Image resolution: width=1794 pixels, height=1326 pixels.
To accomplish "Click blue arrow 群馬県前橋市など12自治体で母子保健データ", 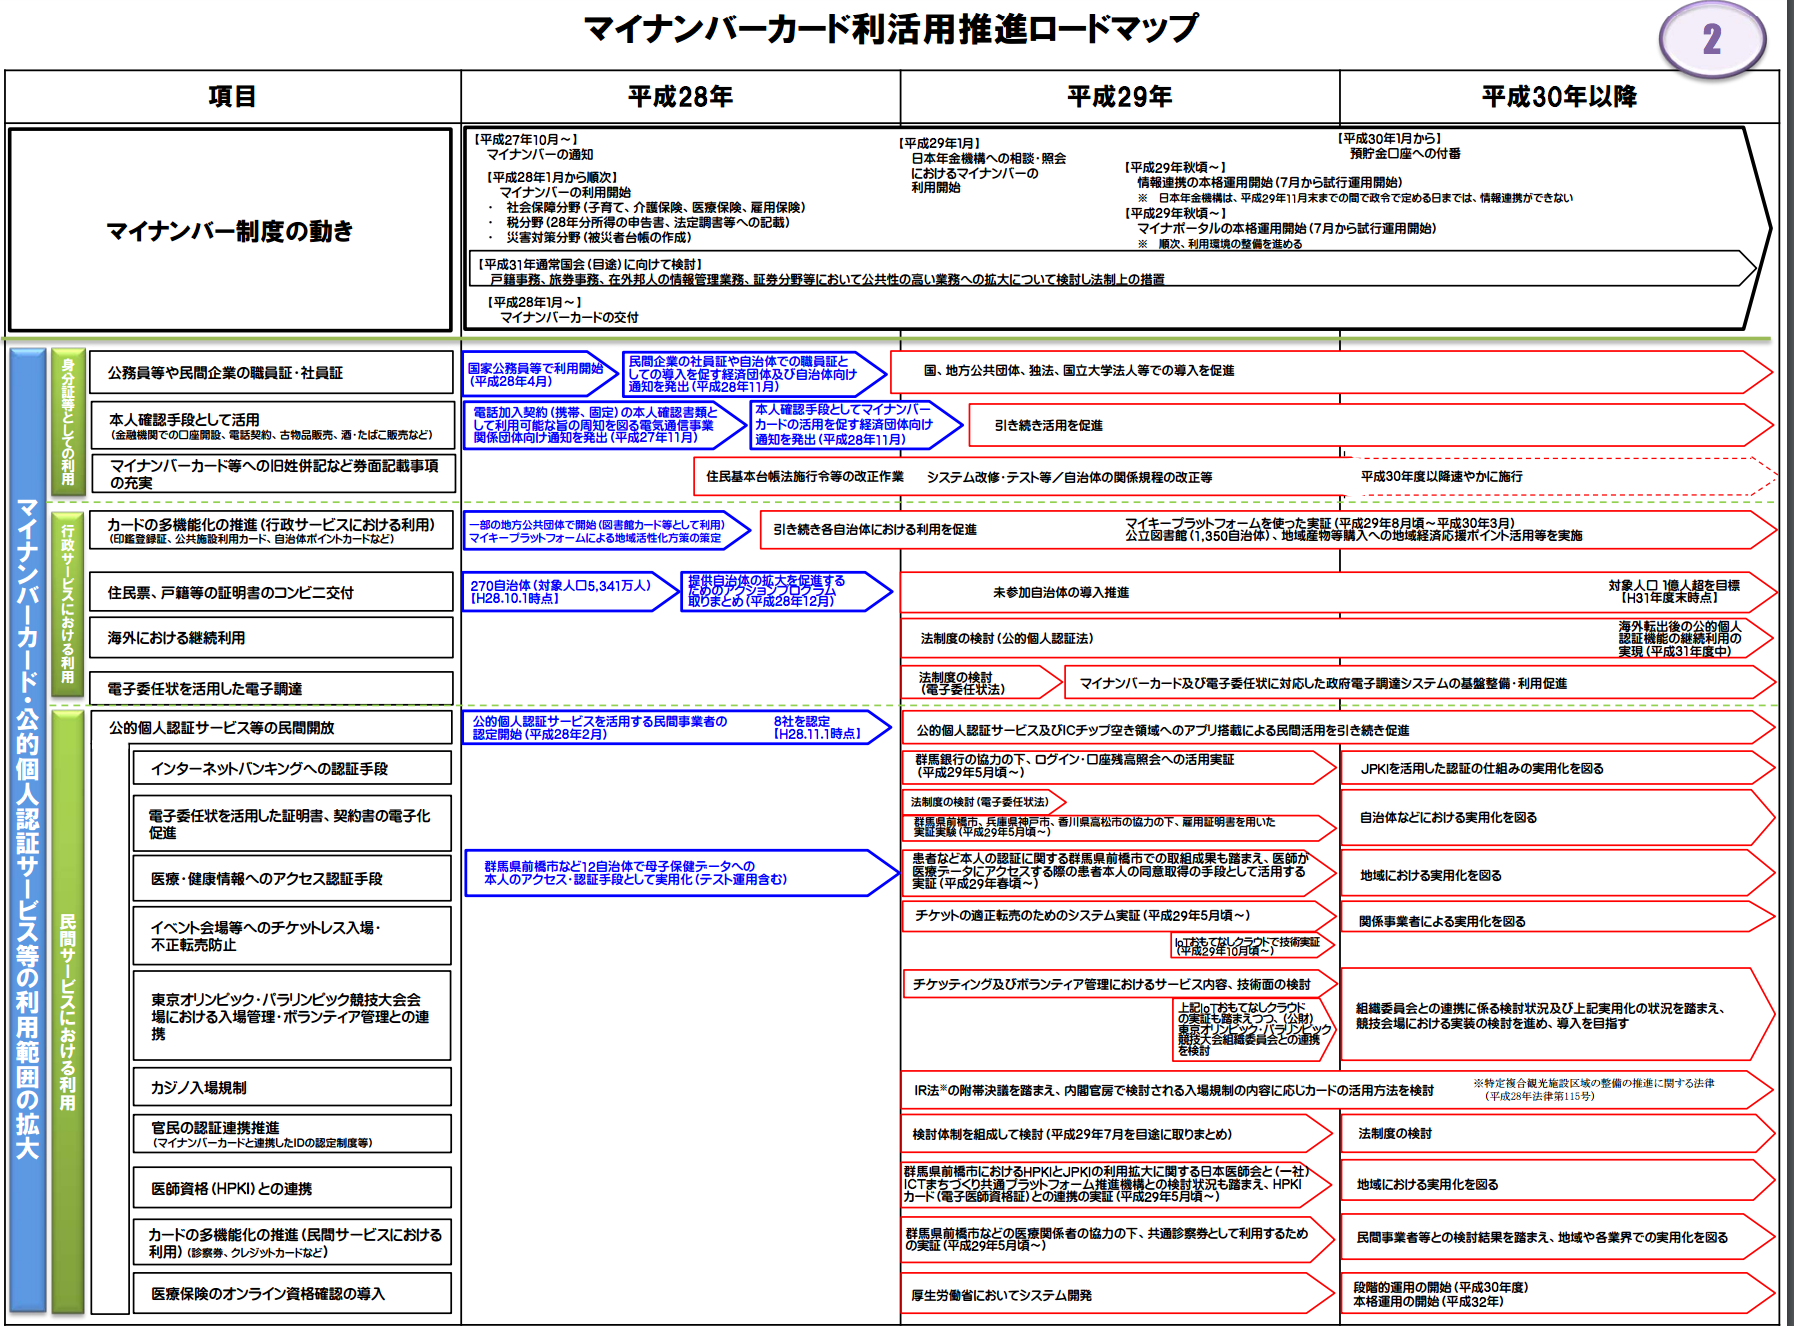I will tap(682, 873).
